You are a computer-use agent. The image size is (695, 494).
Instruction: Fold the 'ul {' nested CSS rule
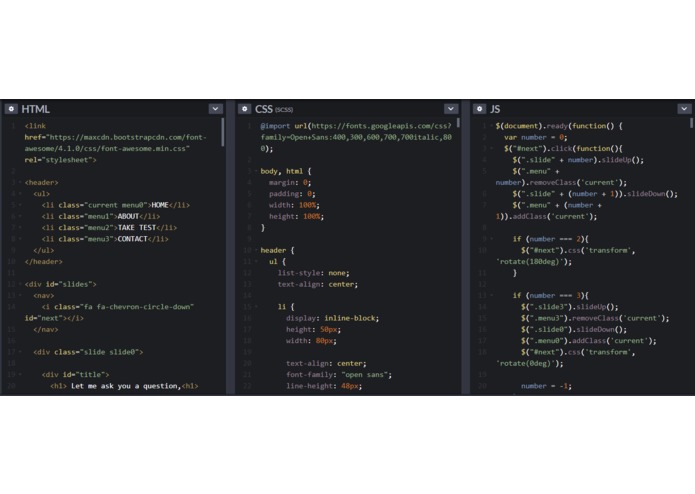coord(256,261)
